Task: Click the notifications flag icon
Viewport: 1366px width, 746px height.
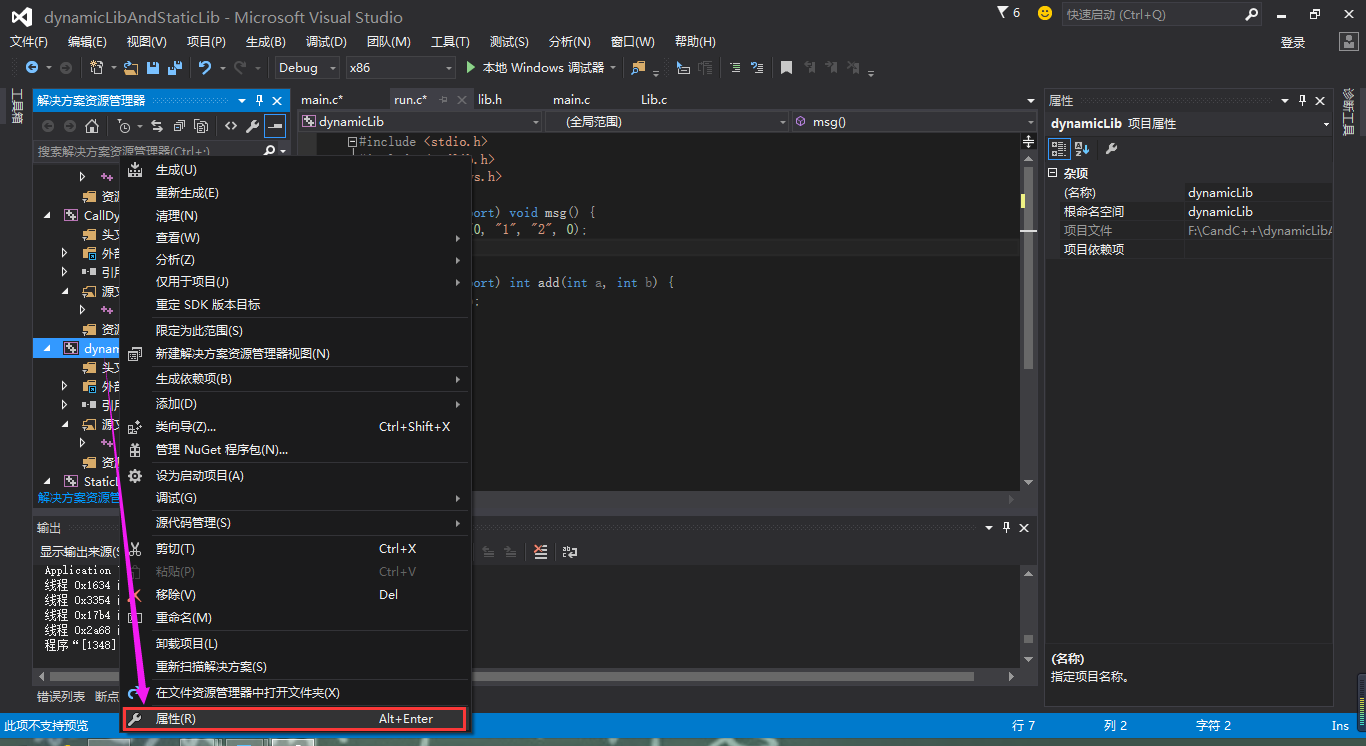Action: [1004, 13]
